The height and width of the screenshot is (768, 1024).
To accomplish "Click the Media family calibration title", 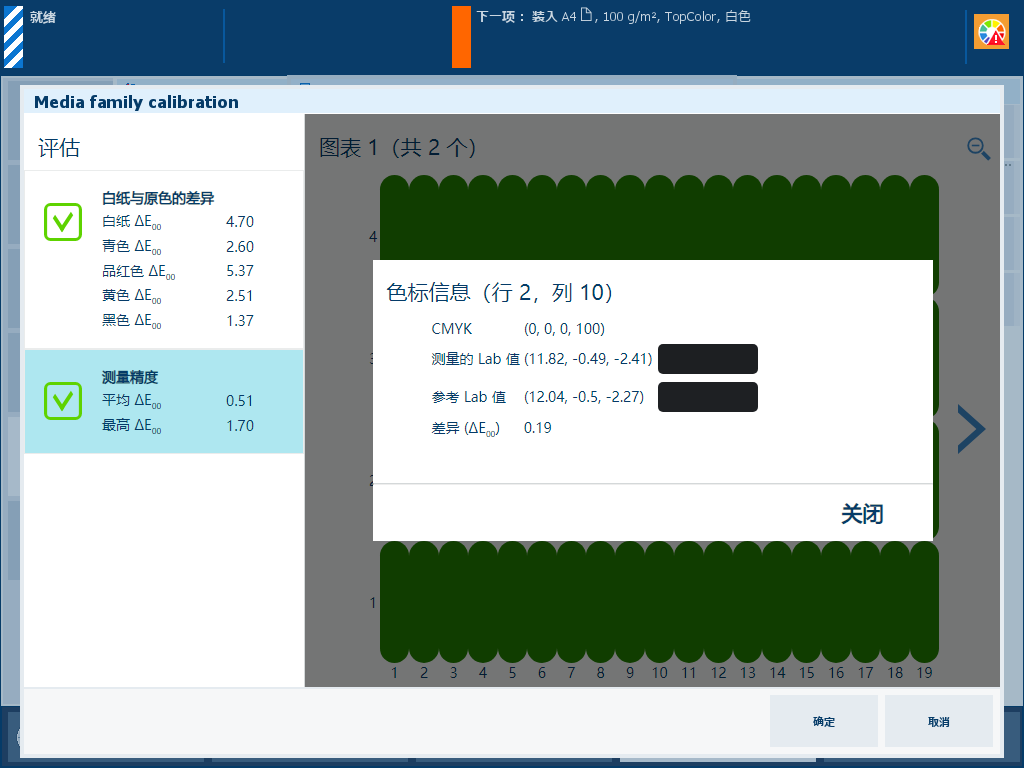I will click(136, 102).
